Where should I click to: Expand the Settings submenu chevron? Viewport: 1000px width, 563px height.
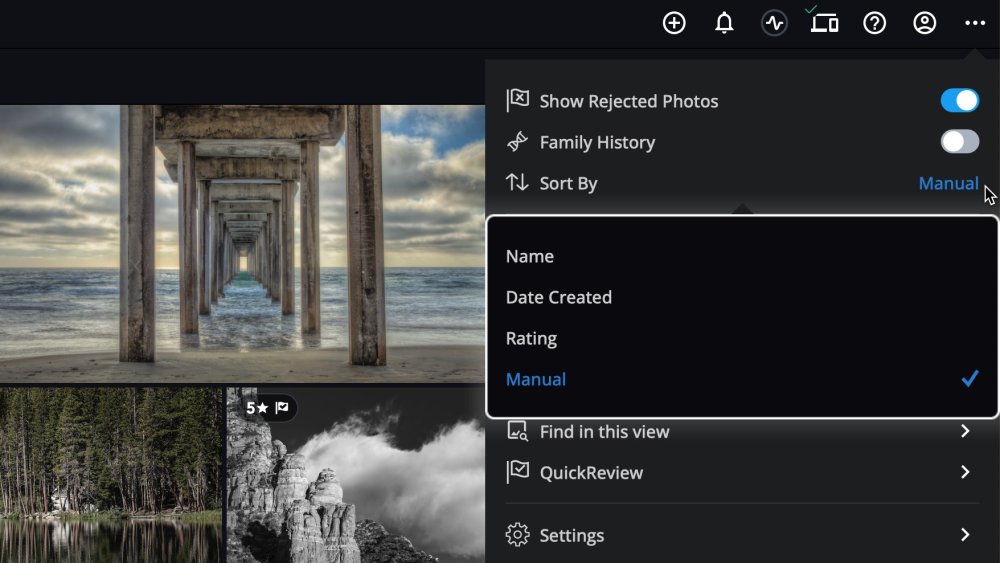pos(965,535)
